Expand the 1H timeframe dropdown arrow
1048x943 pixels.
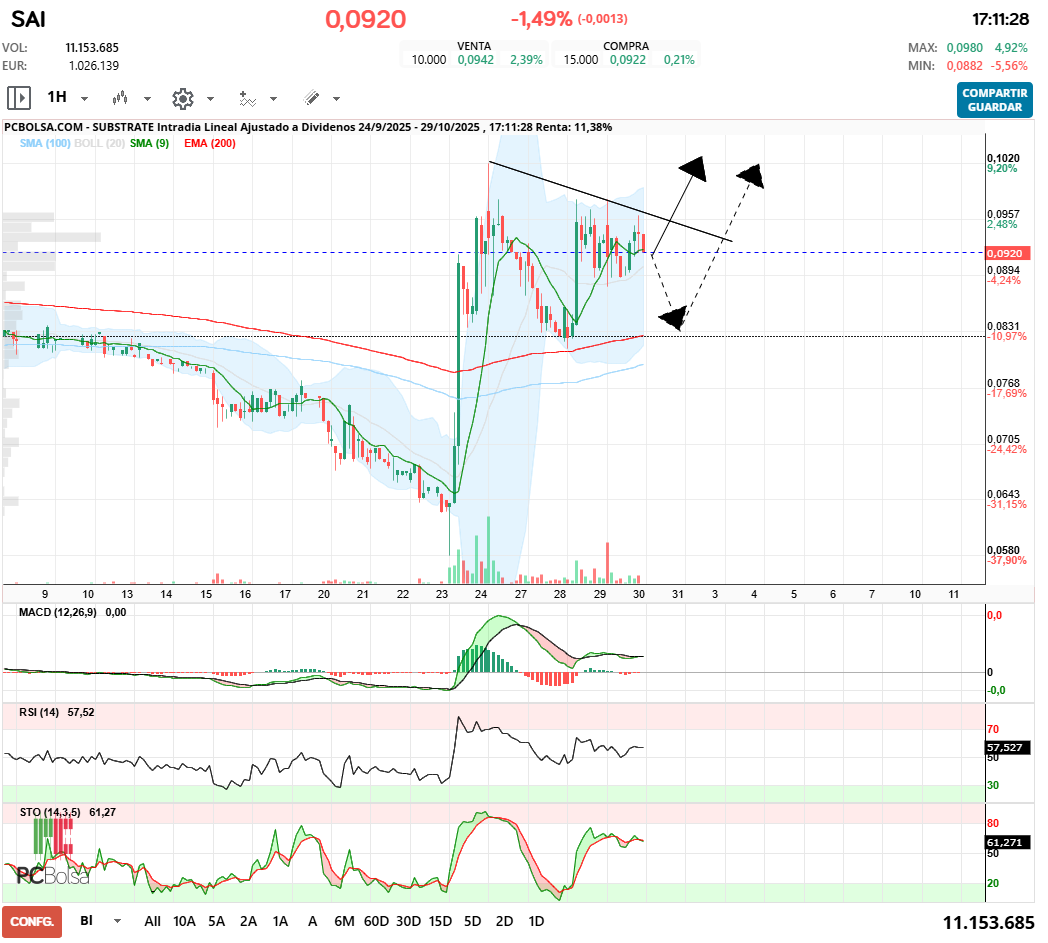[x=84, y=99]
